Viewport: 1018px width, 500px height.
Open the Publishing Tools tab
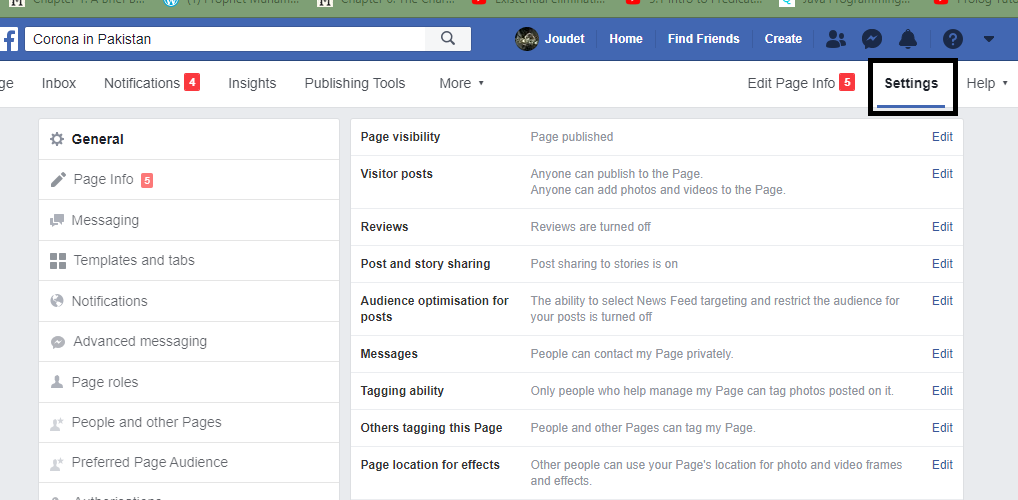tap(355, 83)
